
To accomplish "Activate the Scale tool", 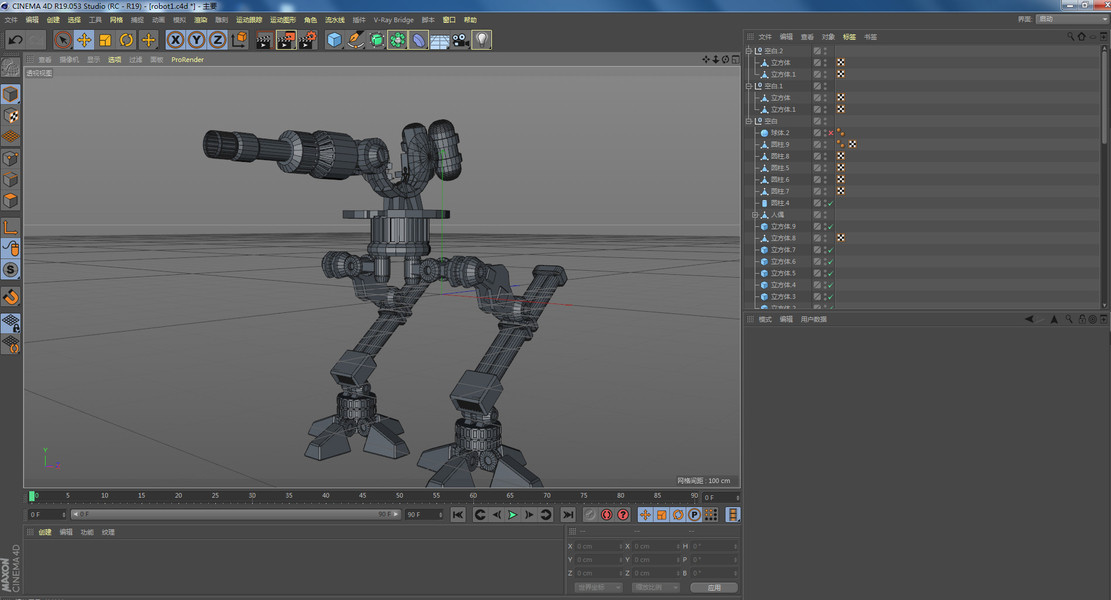I will click(105, 40).
